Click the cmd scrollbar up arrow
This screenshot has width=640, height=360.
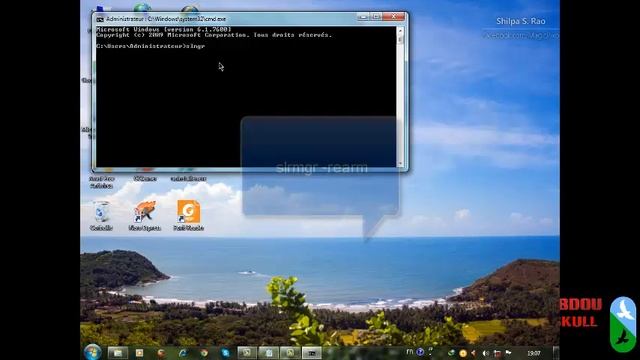(400, 30)
